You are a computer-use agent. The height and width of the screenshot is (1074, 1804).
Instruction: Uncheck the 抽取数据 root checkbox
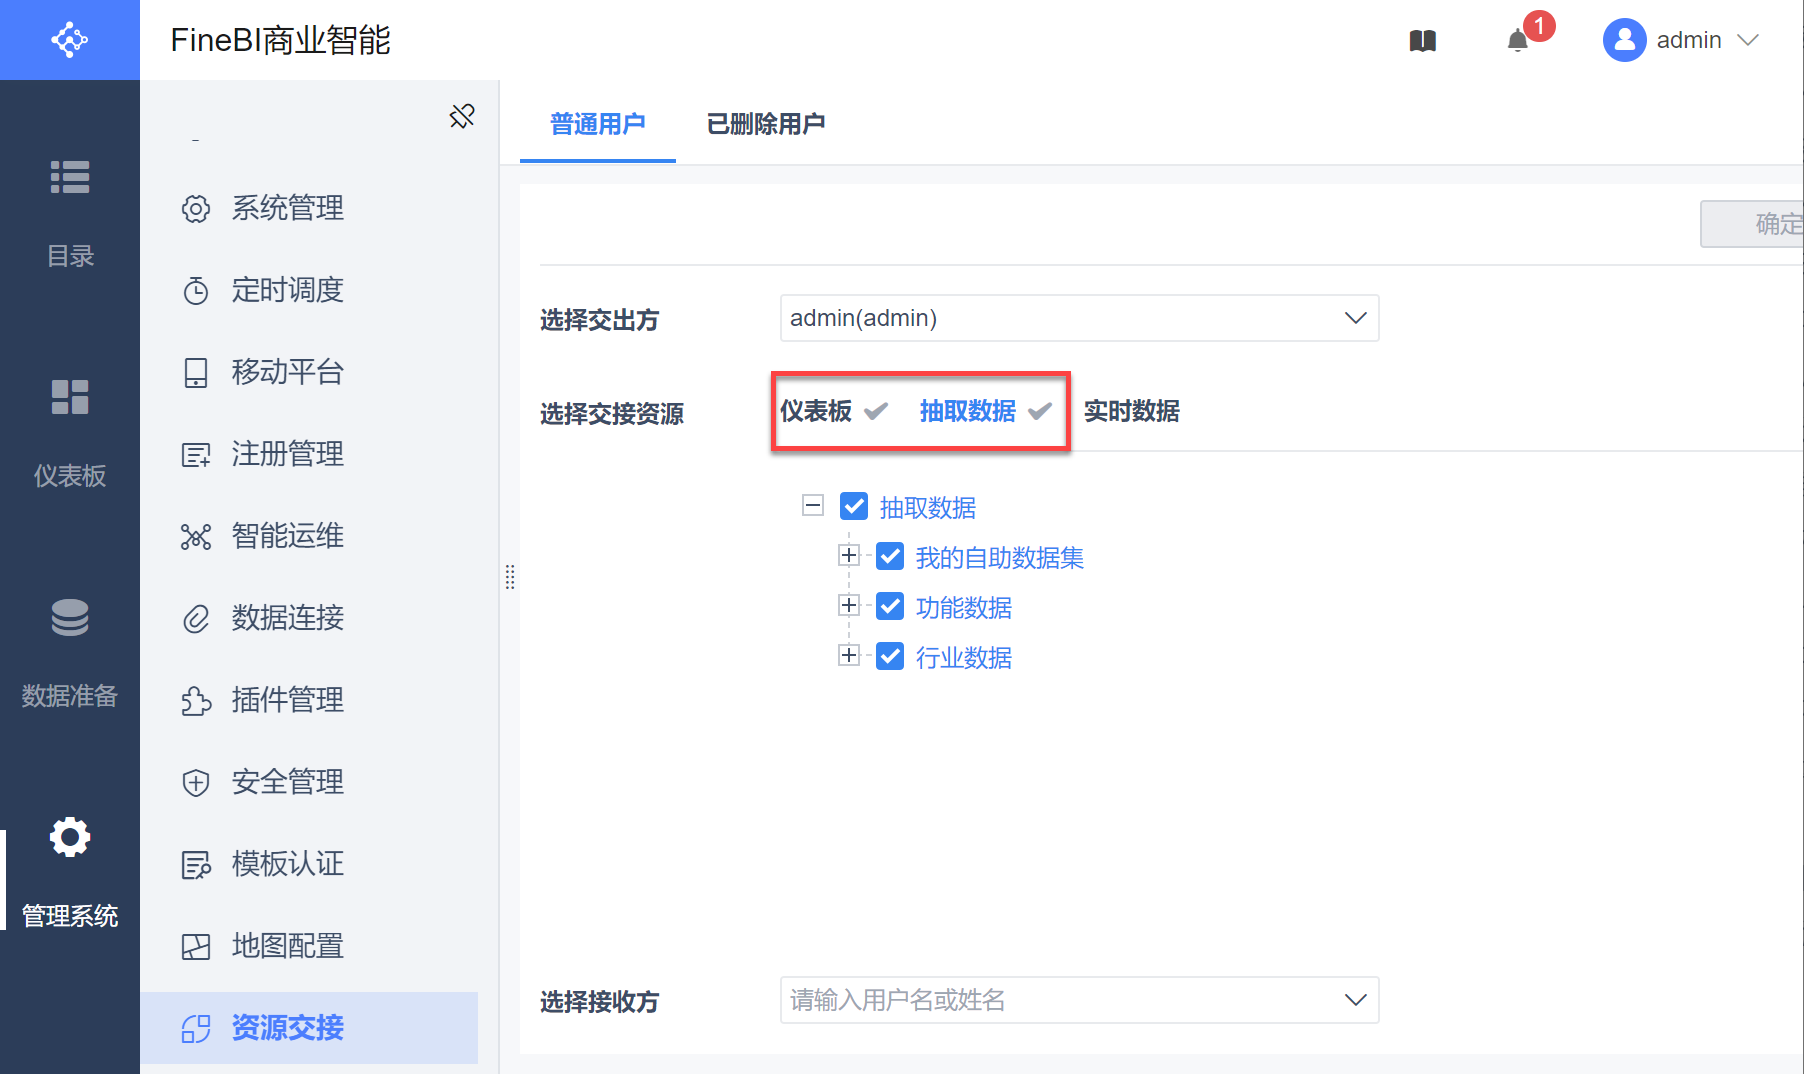854,507
